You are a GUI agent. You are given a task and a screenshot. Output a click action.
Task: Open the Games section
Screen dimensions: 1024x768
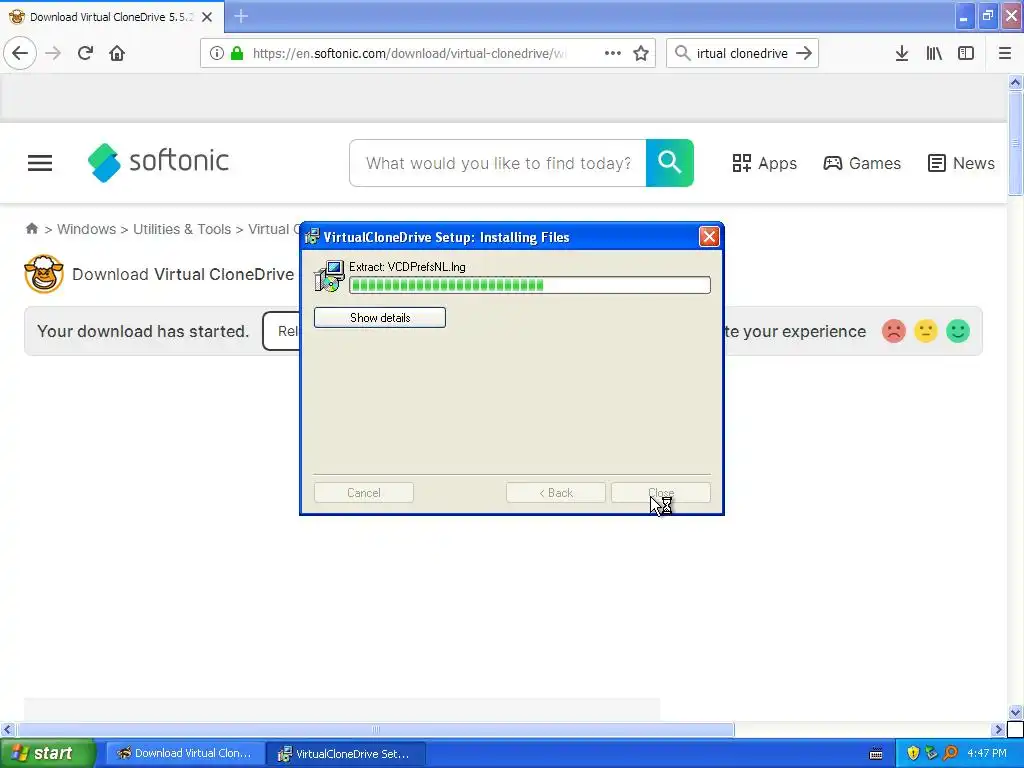coord(861,163)
